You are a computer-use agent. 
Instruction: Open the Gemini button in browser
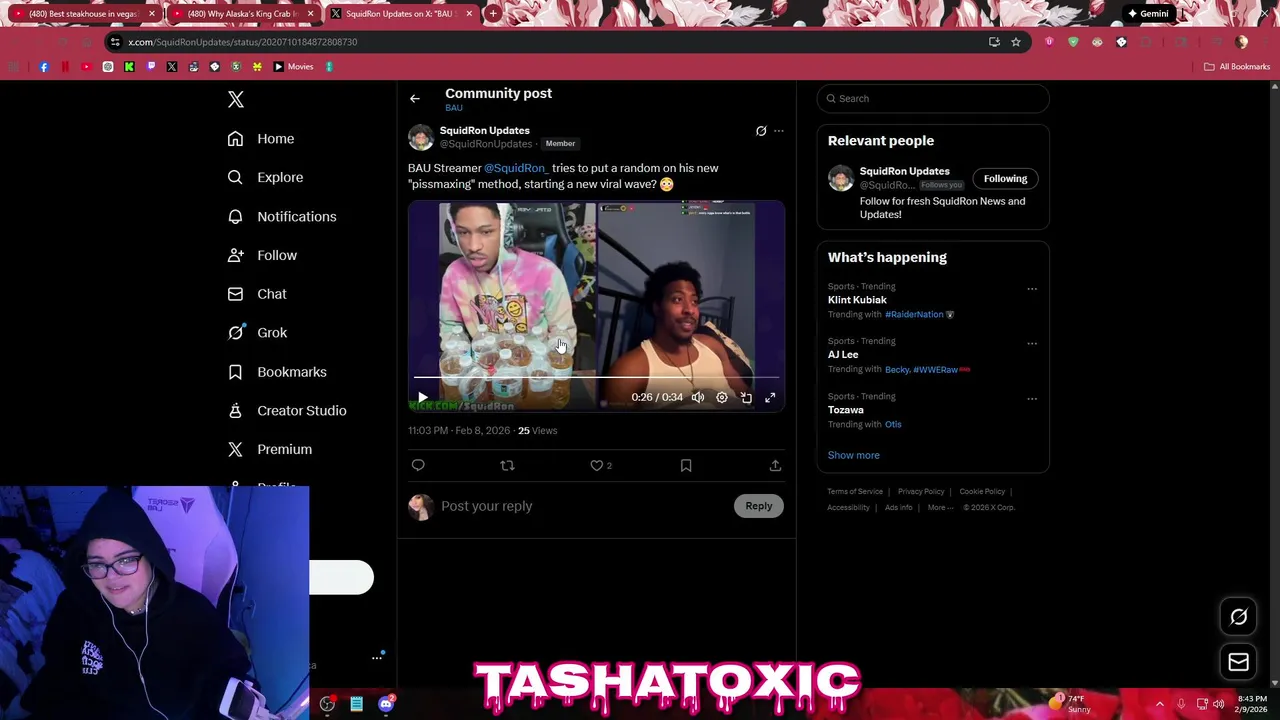pos(1148,14)
